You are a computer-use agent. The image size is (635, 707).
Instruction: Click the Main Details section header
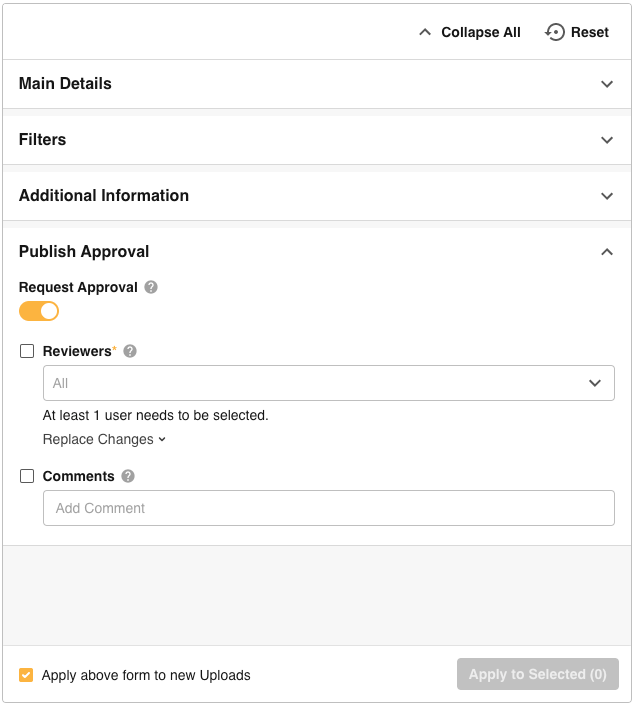[x=65, y=84]
